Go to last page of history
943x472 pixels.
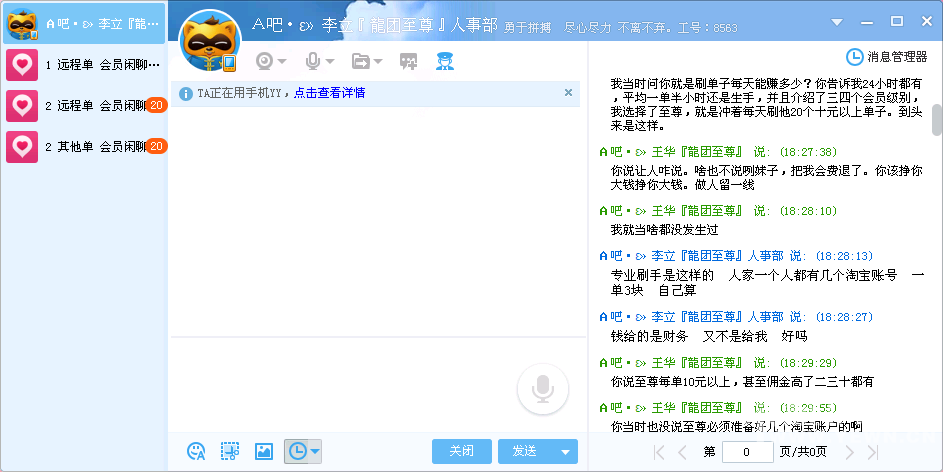coord(873,452)
